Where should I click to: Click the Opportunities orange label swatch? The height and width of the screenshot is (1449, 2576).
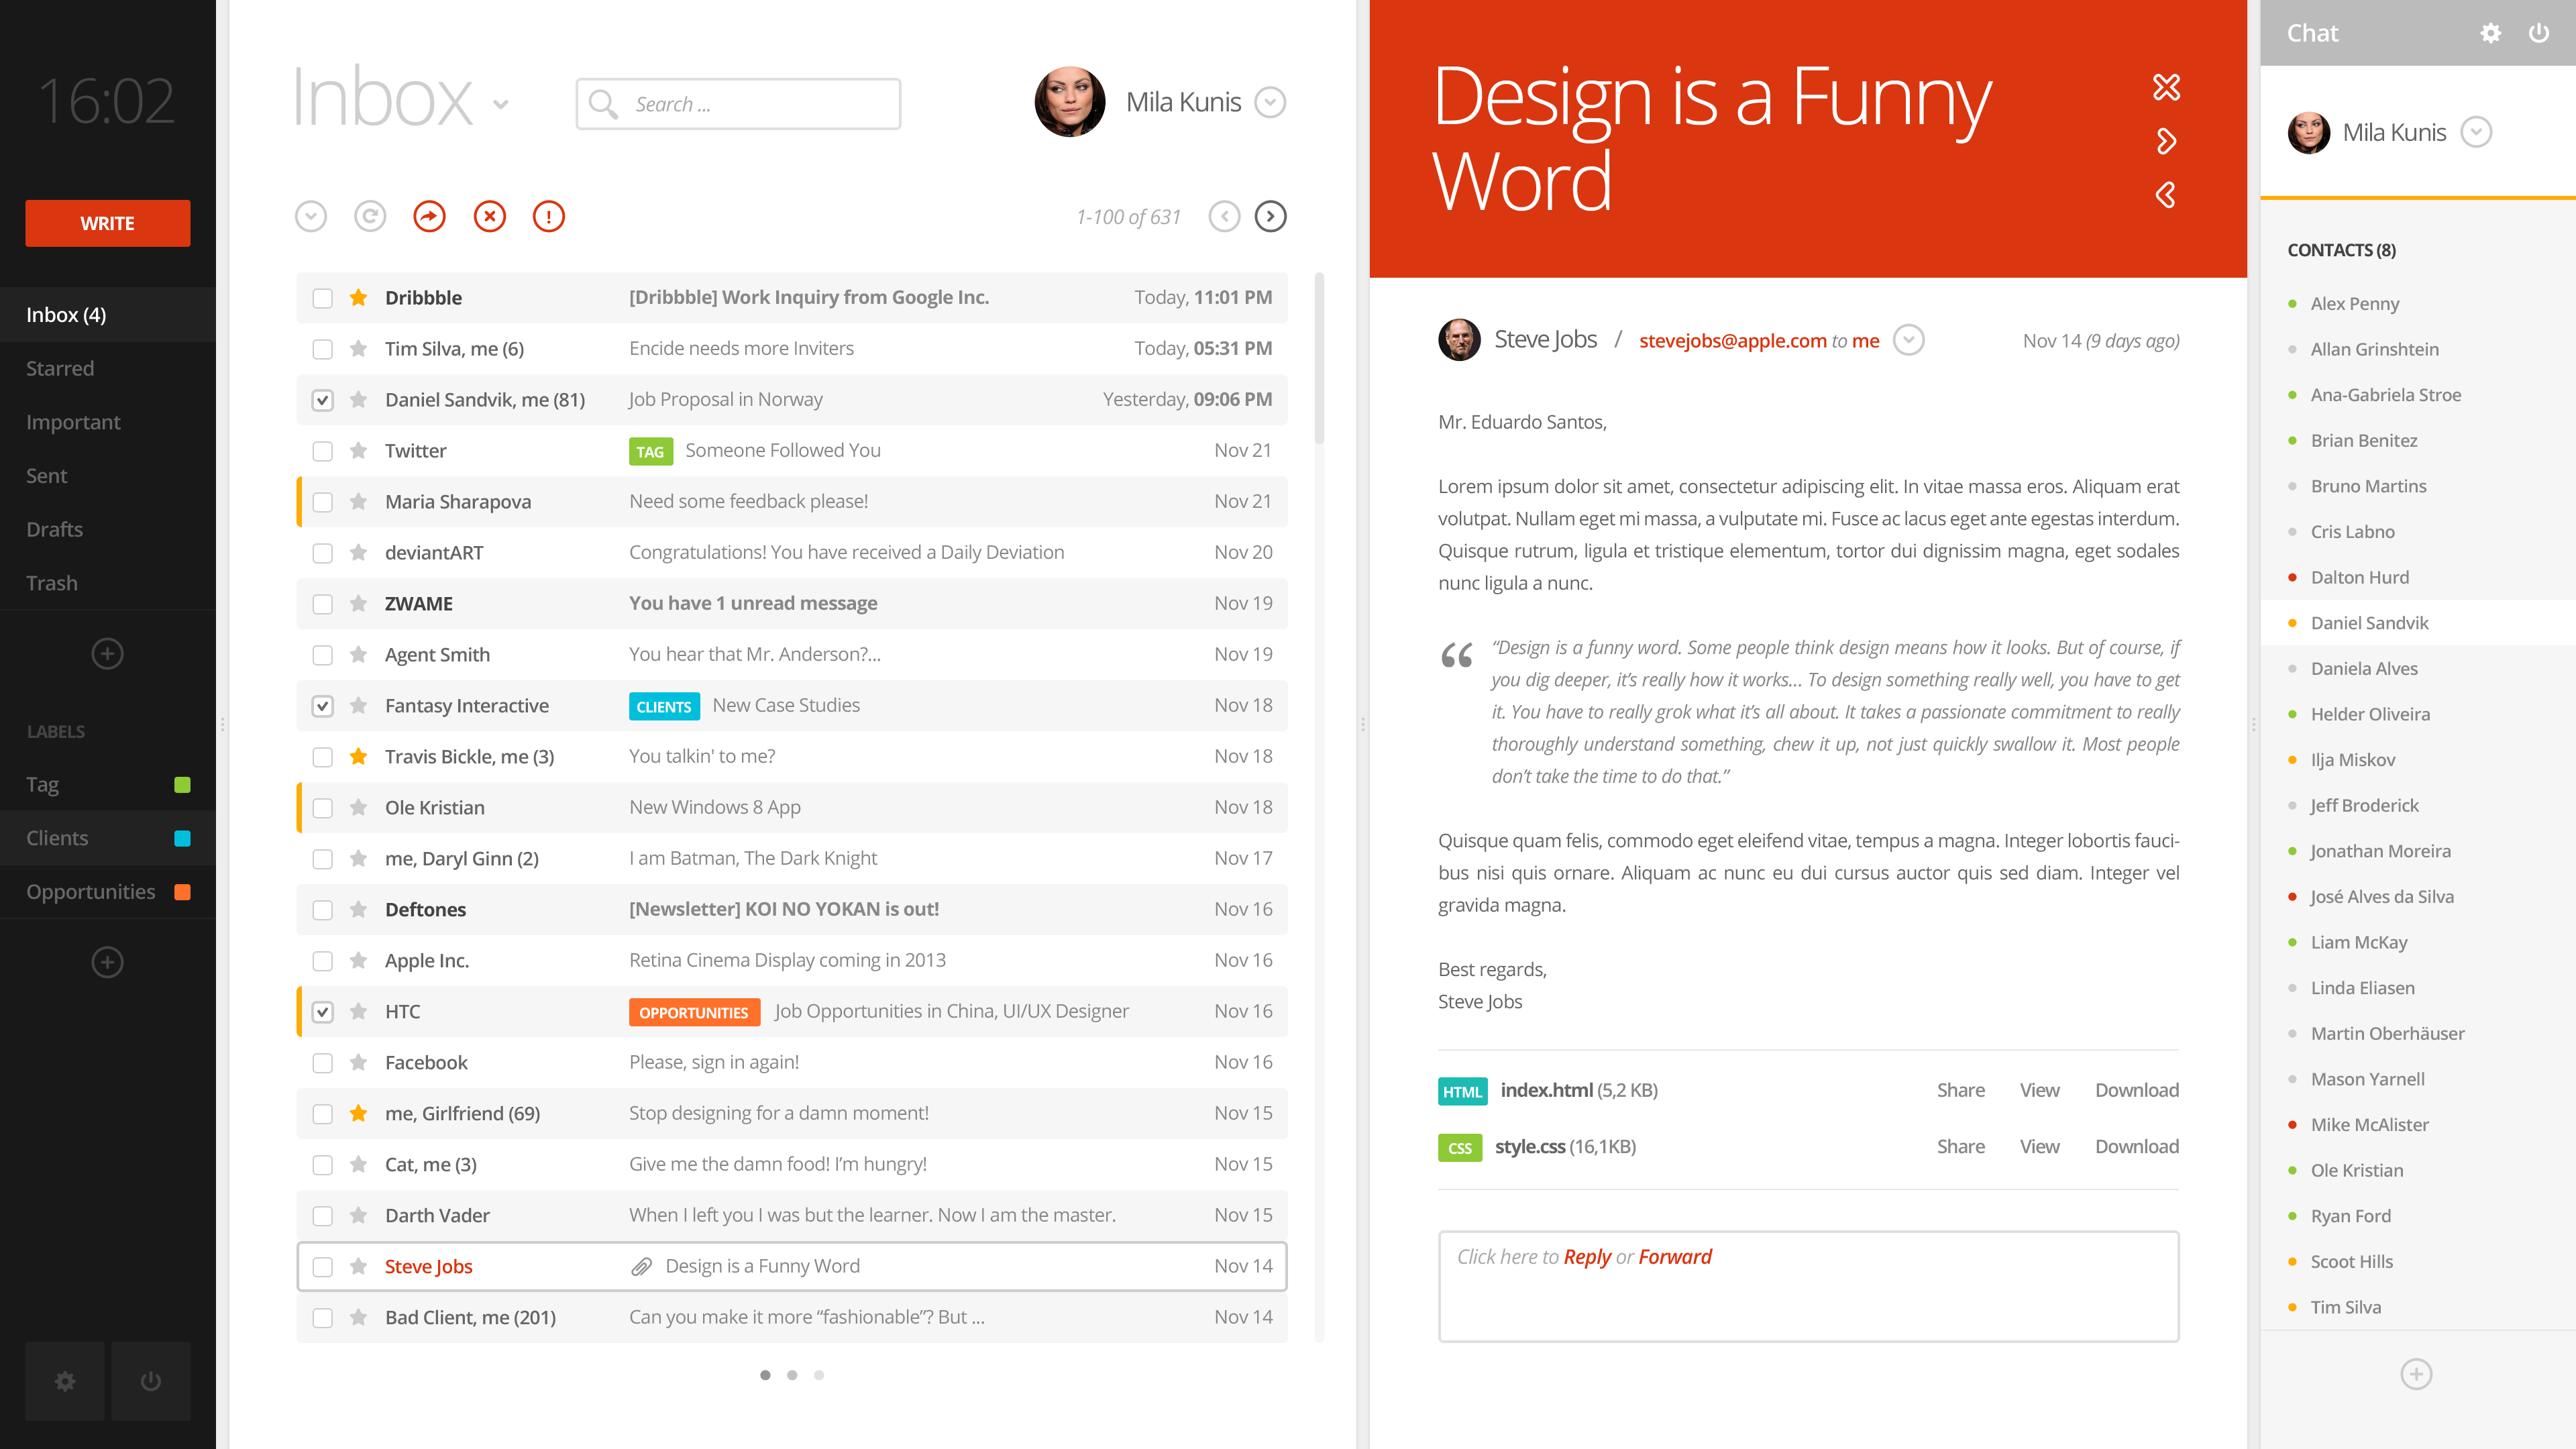click(x=182, y=892)
